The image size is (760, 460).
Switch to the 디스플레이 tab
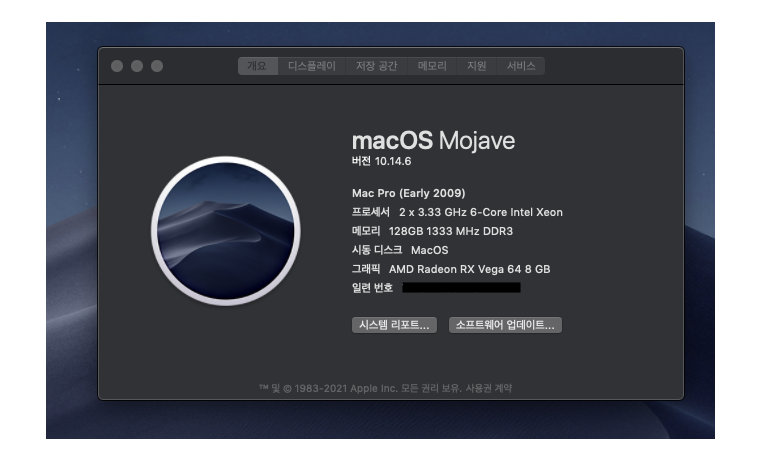[x=312, y=66]
